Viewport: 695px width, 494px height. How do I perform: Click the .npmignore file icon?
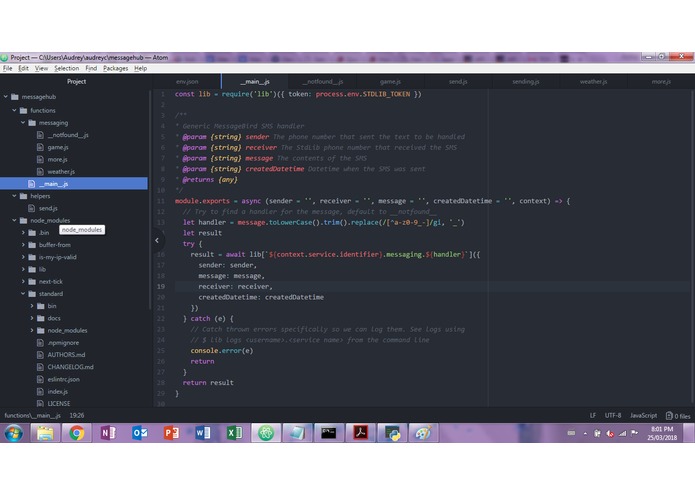(x=40, y=342)
